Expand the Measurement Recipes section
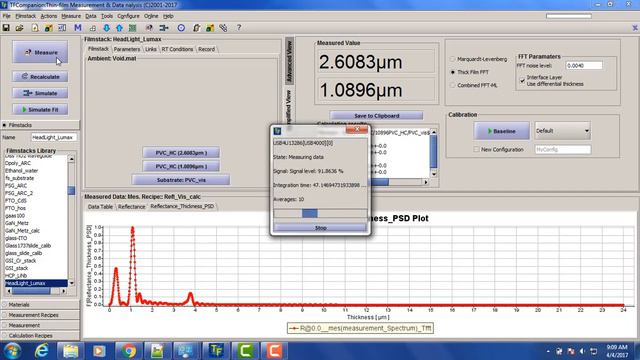 click(x=40, y=315)
